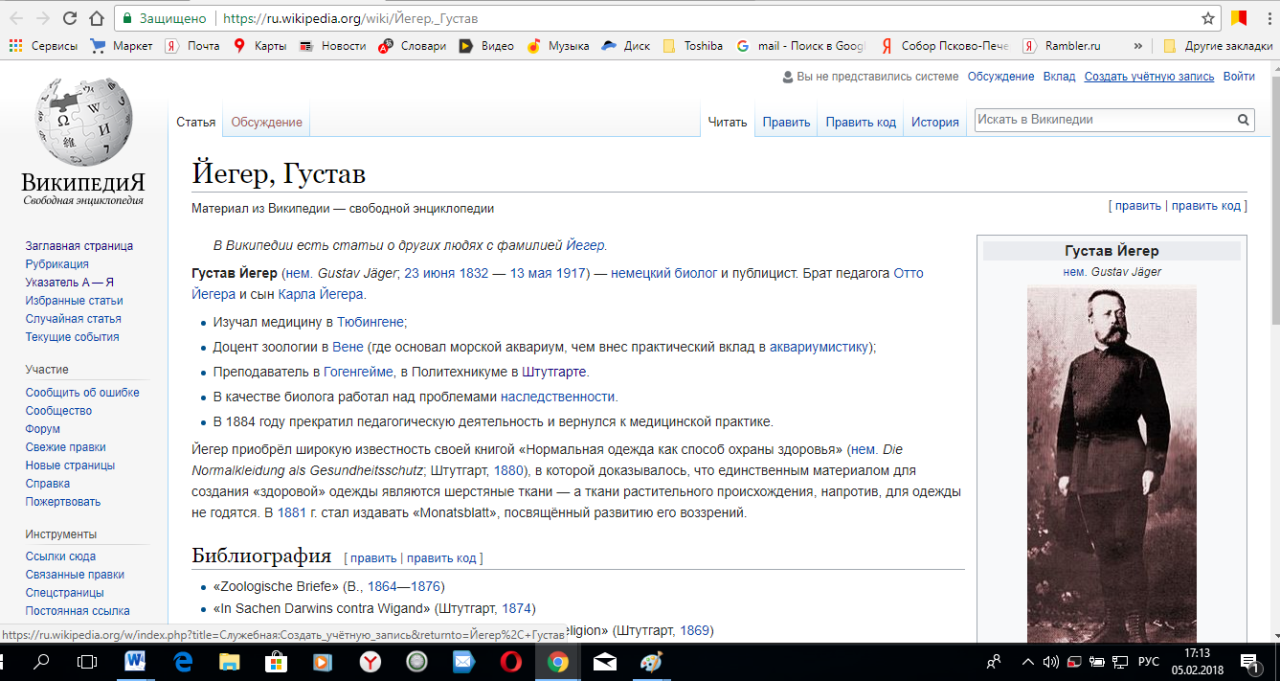Expand the bookmarks bar overflow chevron
The width and height of the screenshot is (1280, 681).
pos(1138,46)
